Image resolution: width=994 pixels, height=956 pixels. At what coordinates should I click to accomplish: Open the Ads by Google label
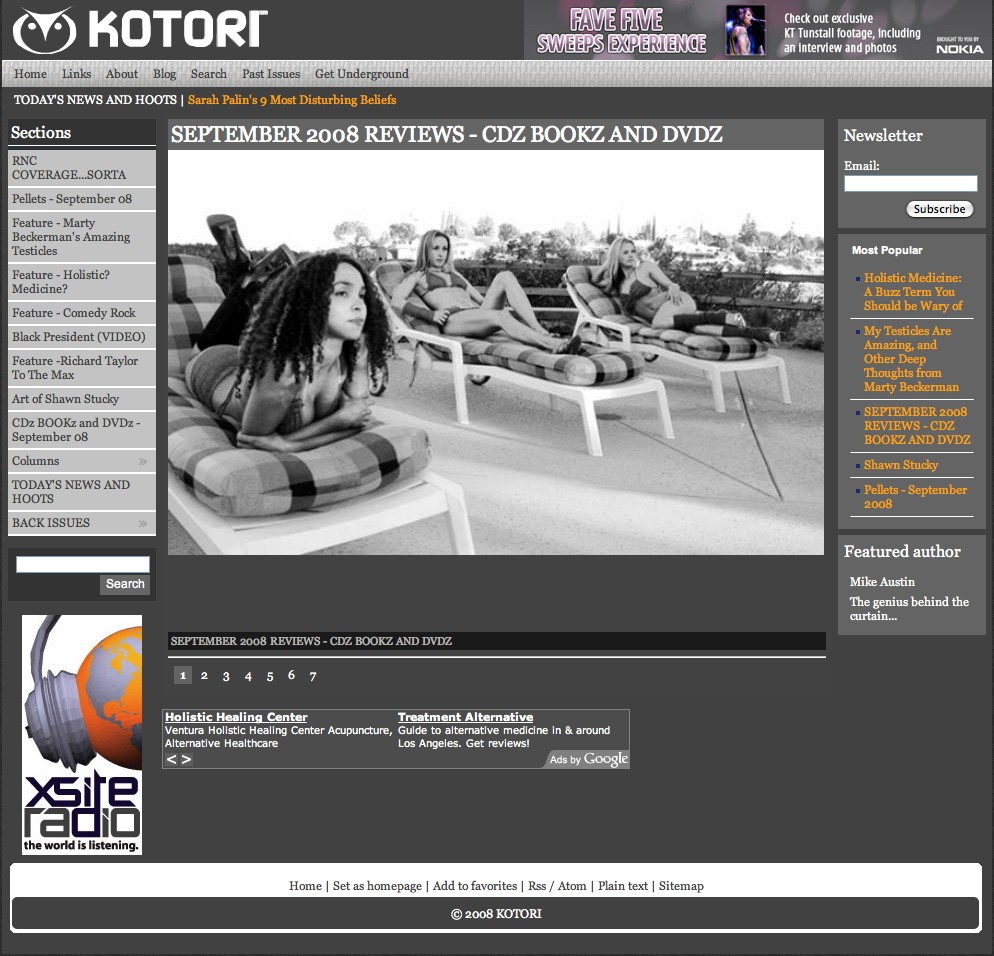(x=588, y=759)
